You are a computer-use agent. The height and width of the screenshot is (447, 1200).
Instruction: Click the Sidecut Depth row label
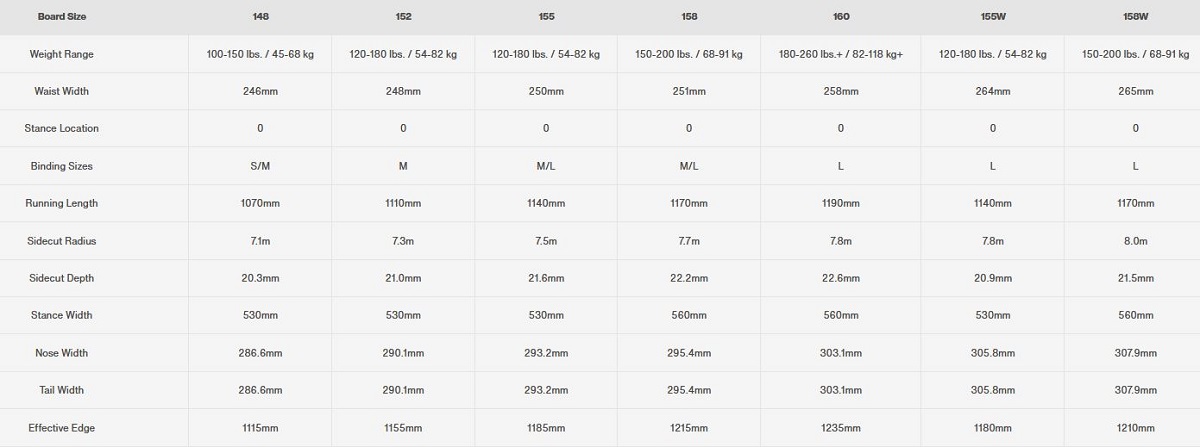click(x=62, y=278)
